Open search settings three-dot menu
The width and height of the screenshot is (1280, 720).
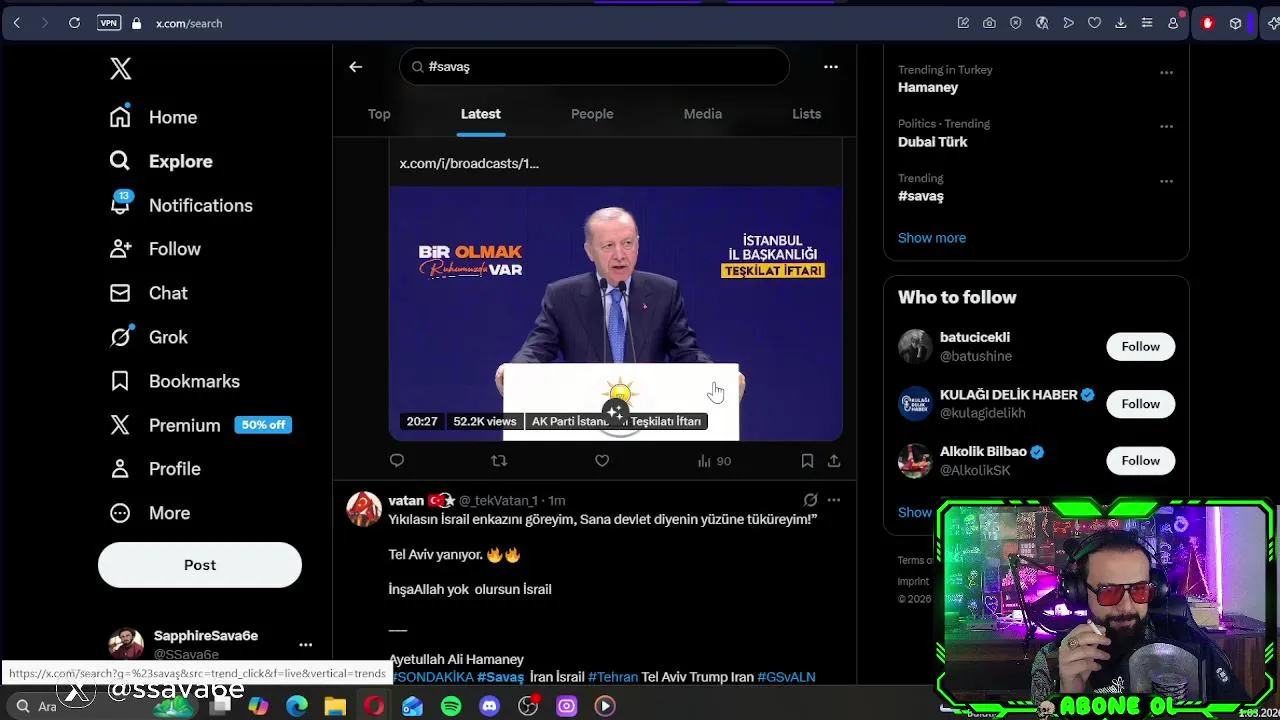click(x=831, y=67)
